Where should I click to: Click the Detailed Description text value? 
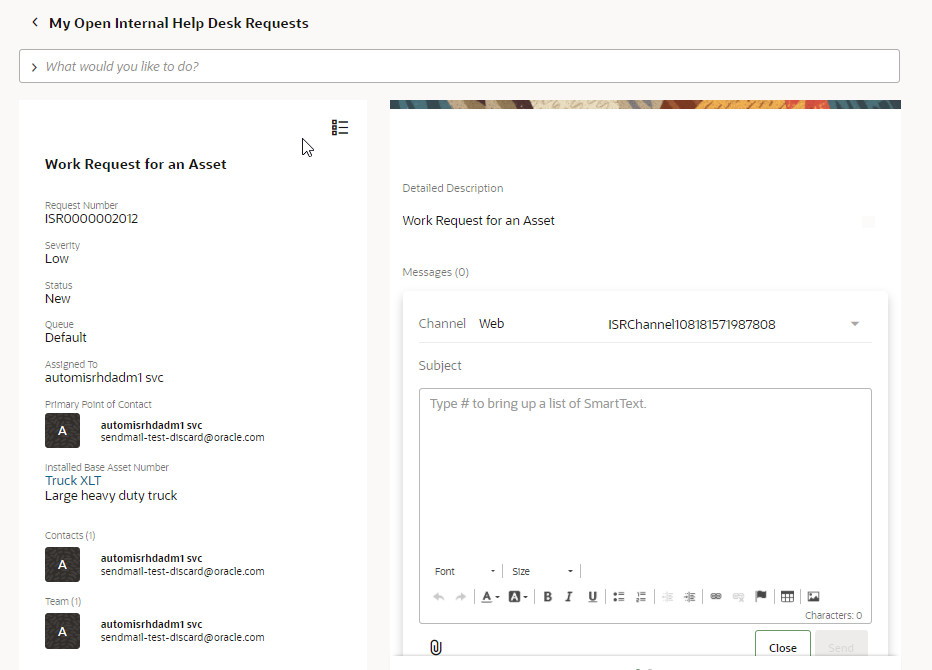click(x=478, y=221)
